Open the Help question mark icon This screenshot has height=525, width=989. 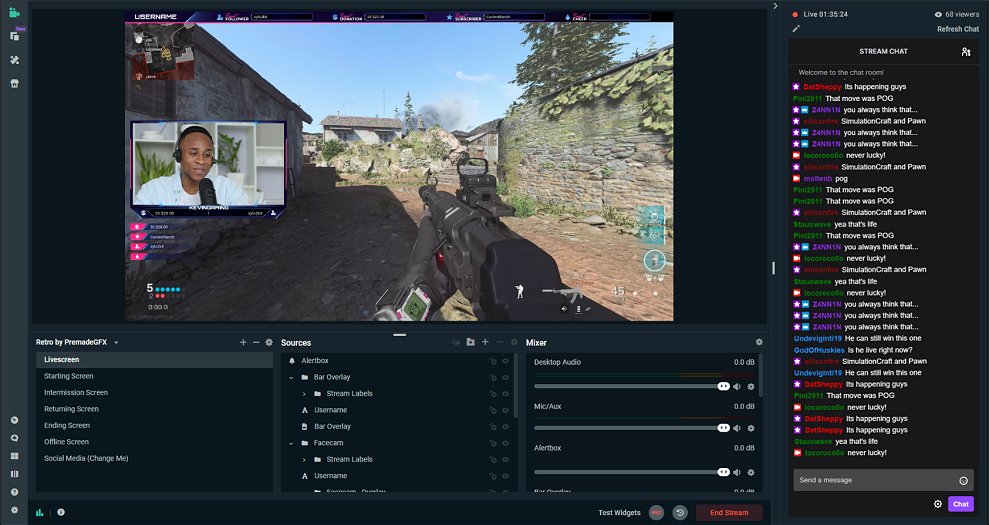coord(15,492)
